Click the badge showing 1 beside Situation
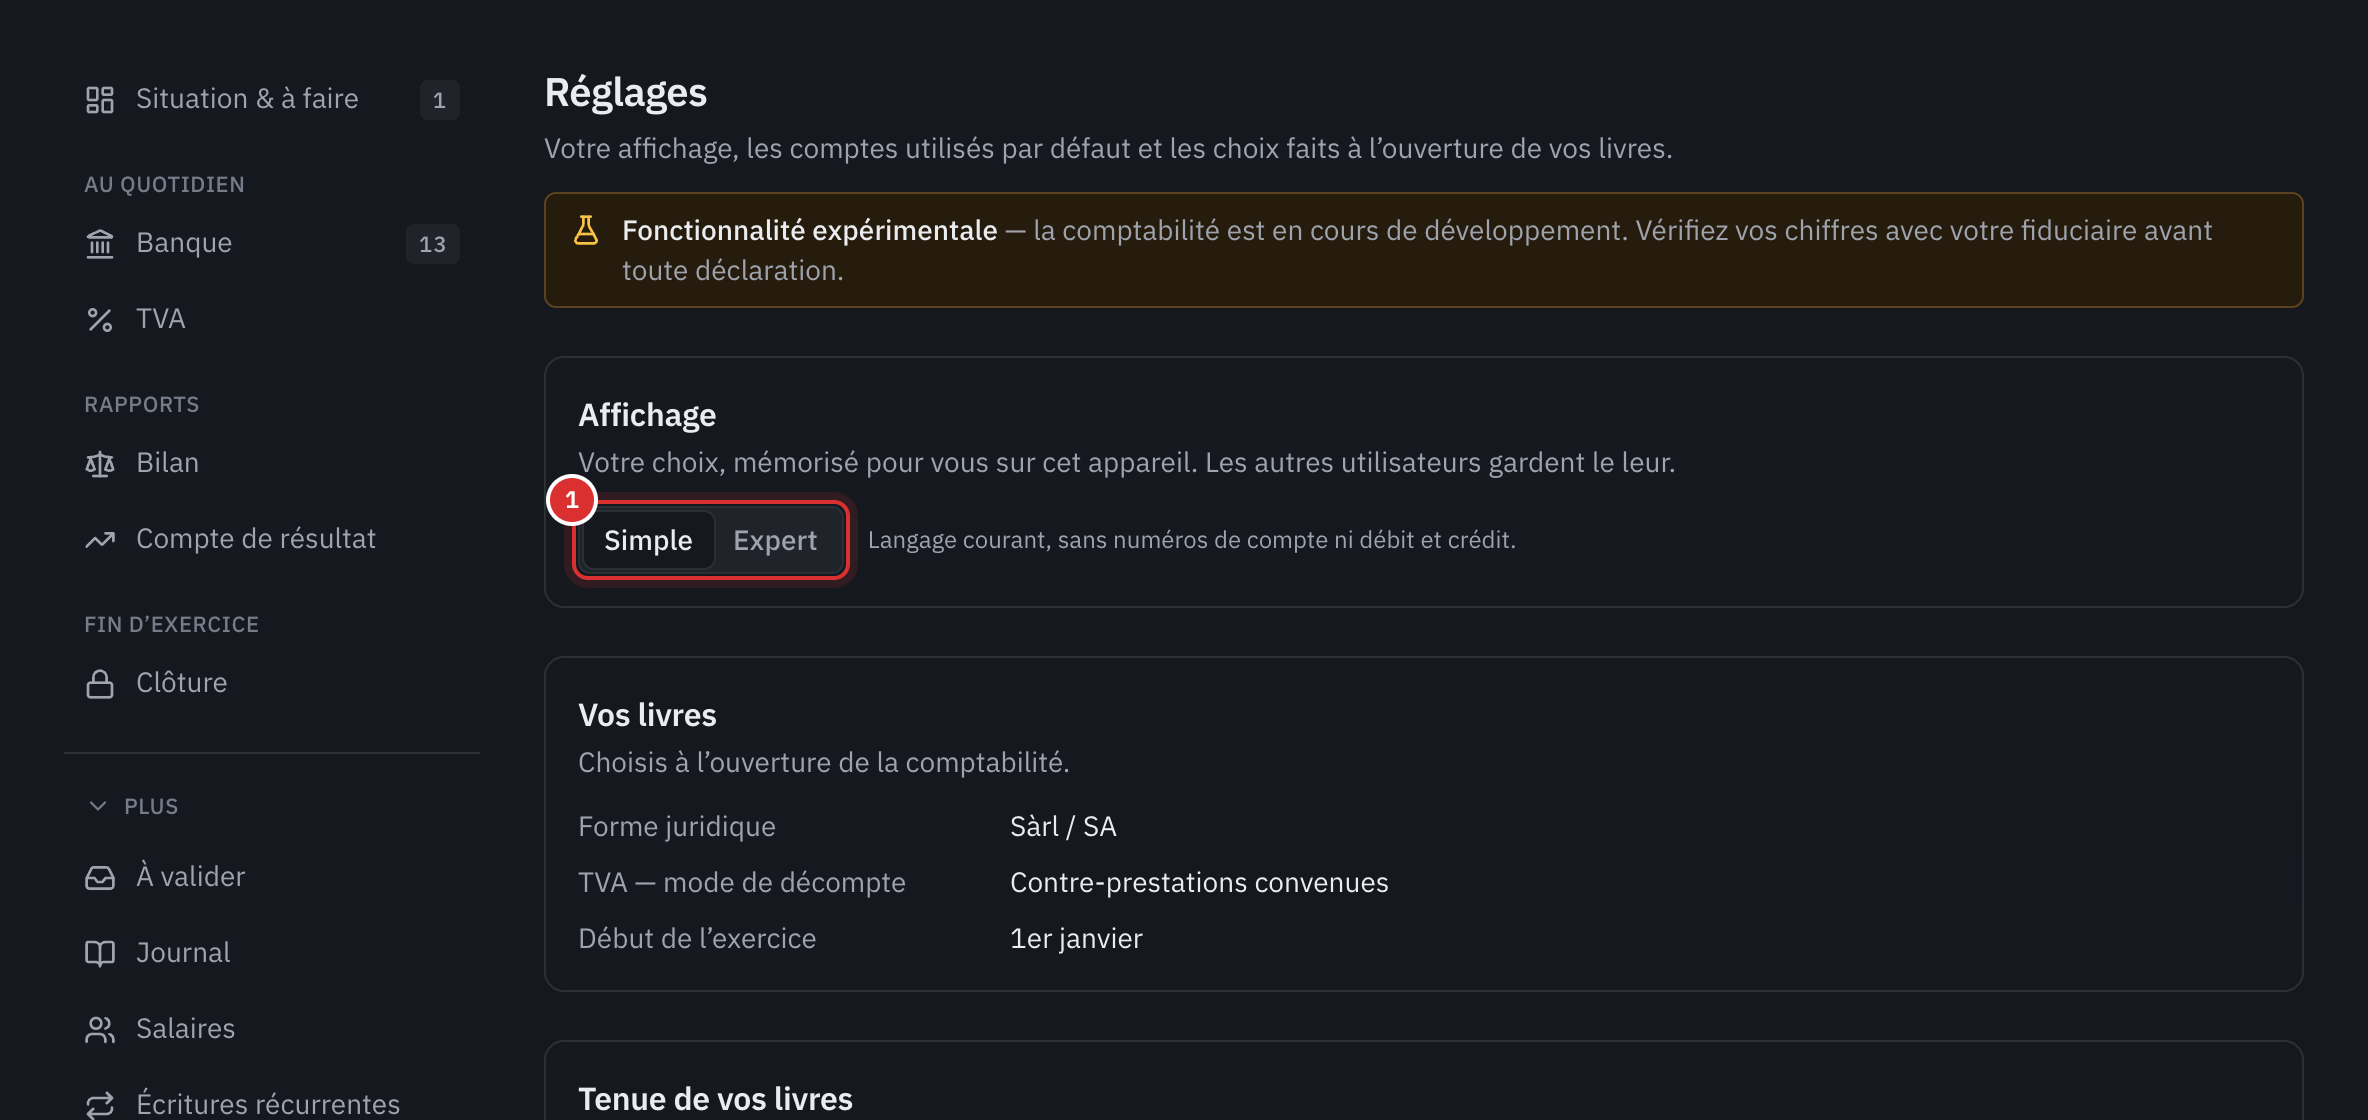Viewport: 2368px width, 1120px height. (439, 100)
